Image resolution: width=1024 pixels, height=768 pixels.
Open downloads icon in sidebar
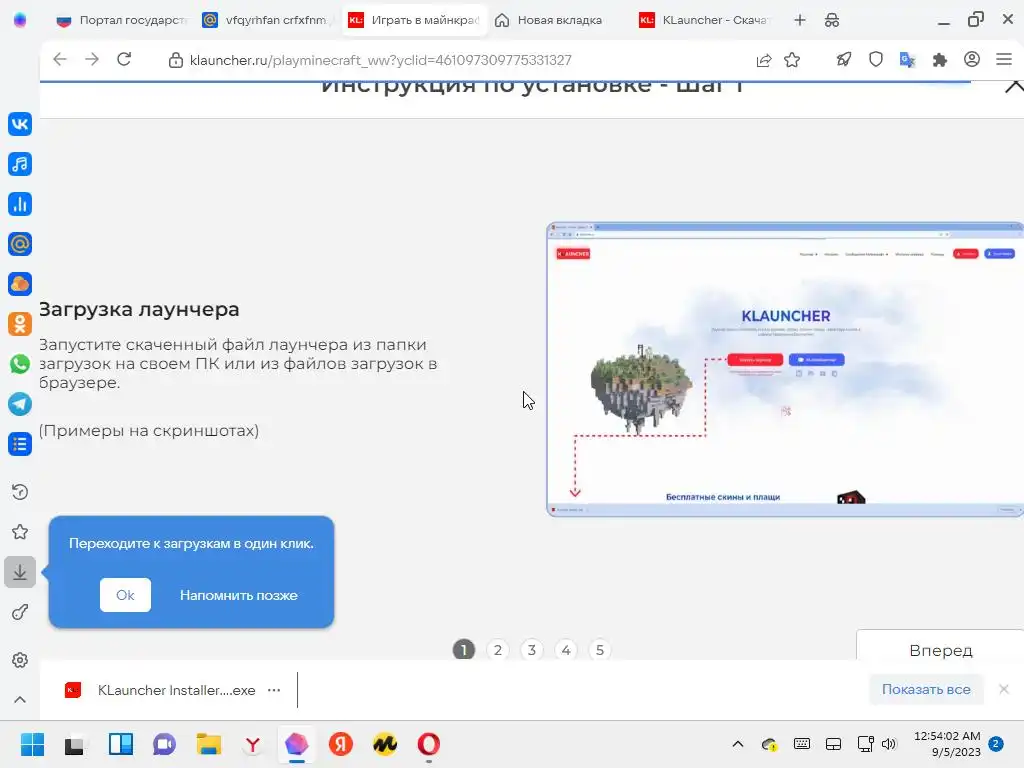coord(20,572)
